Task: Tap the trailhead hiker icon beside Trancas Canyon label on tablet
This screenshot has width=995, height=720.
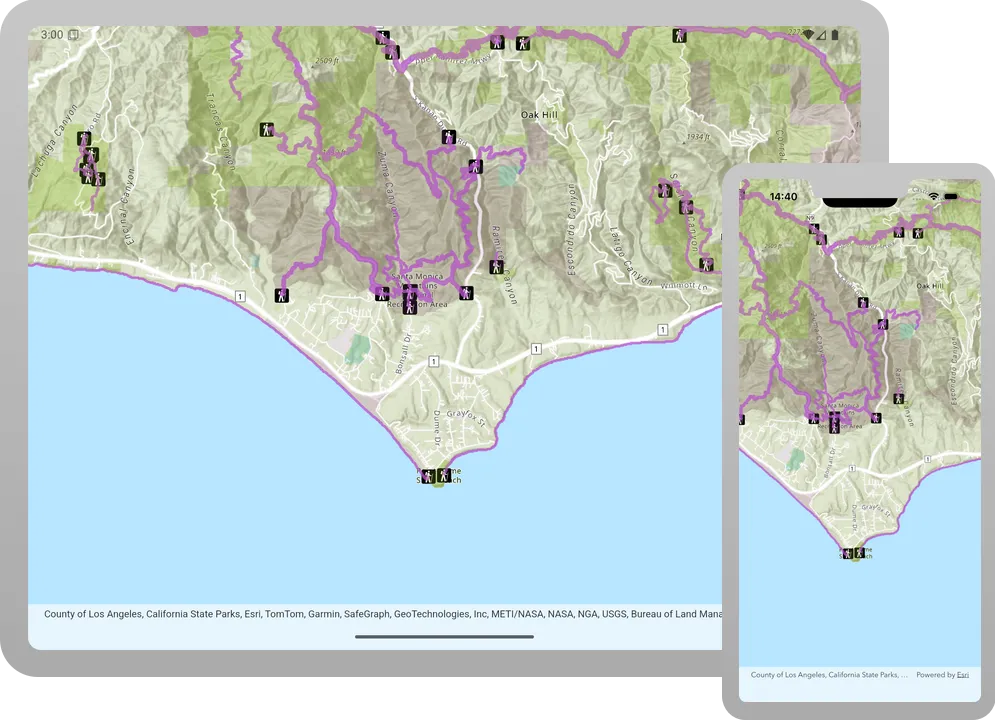Action: click(267, 130)
